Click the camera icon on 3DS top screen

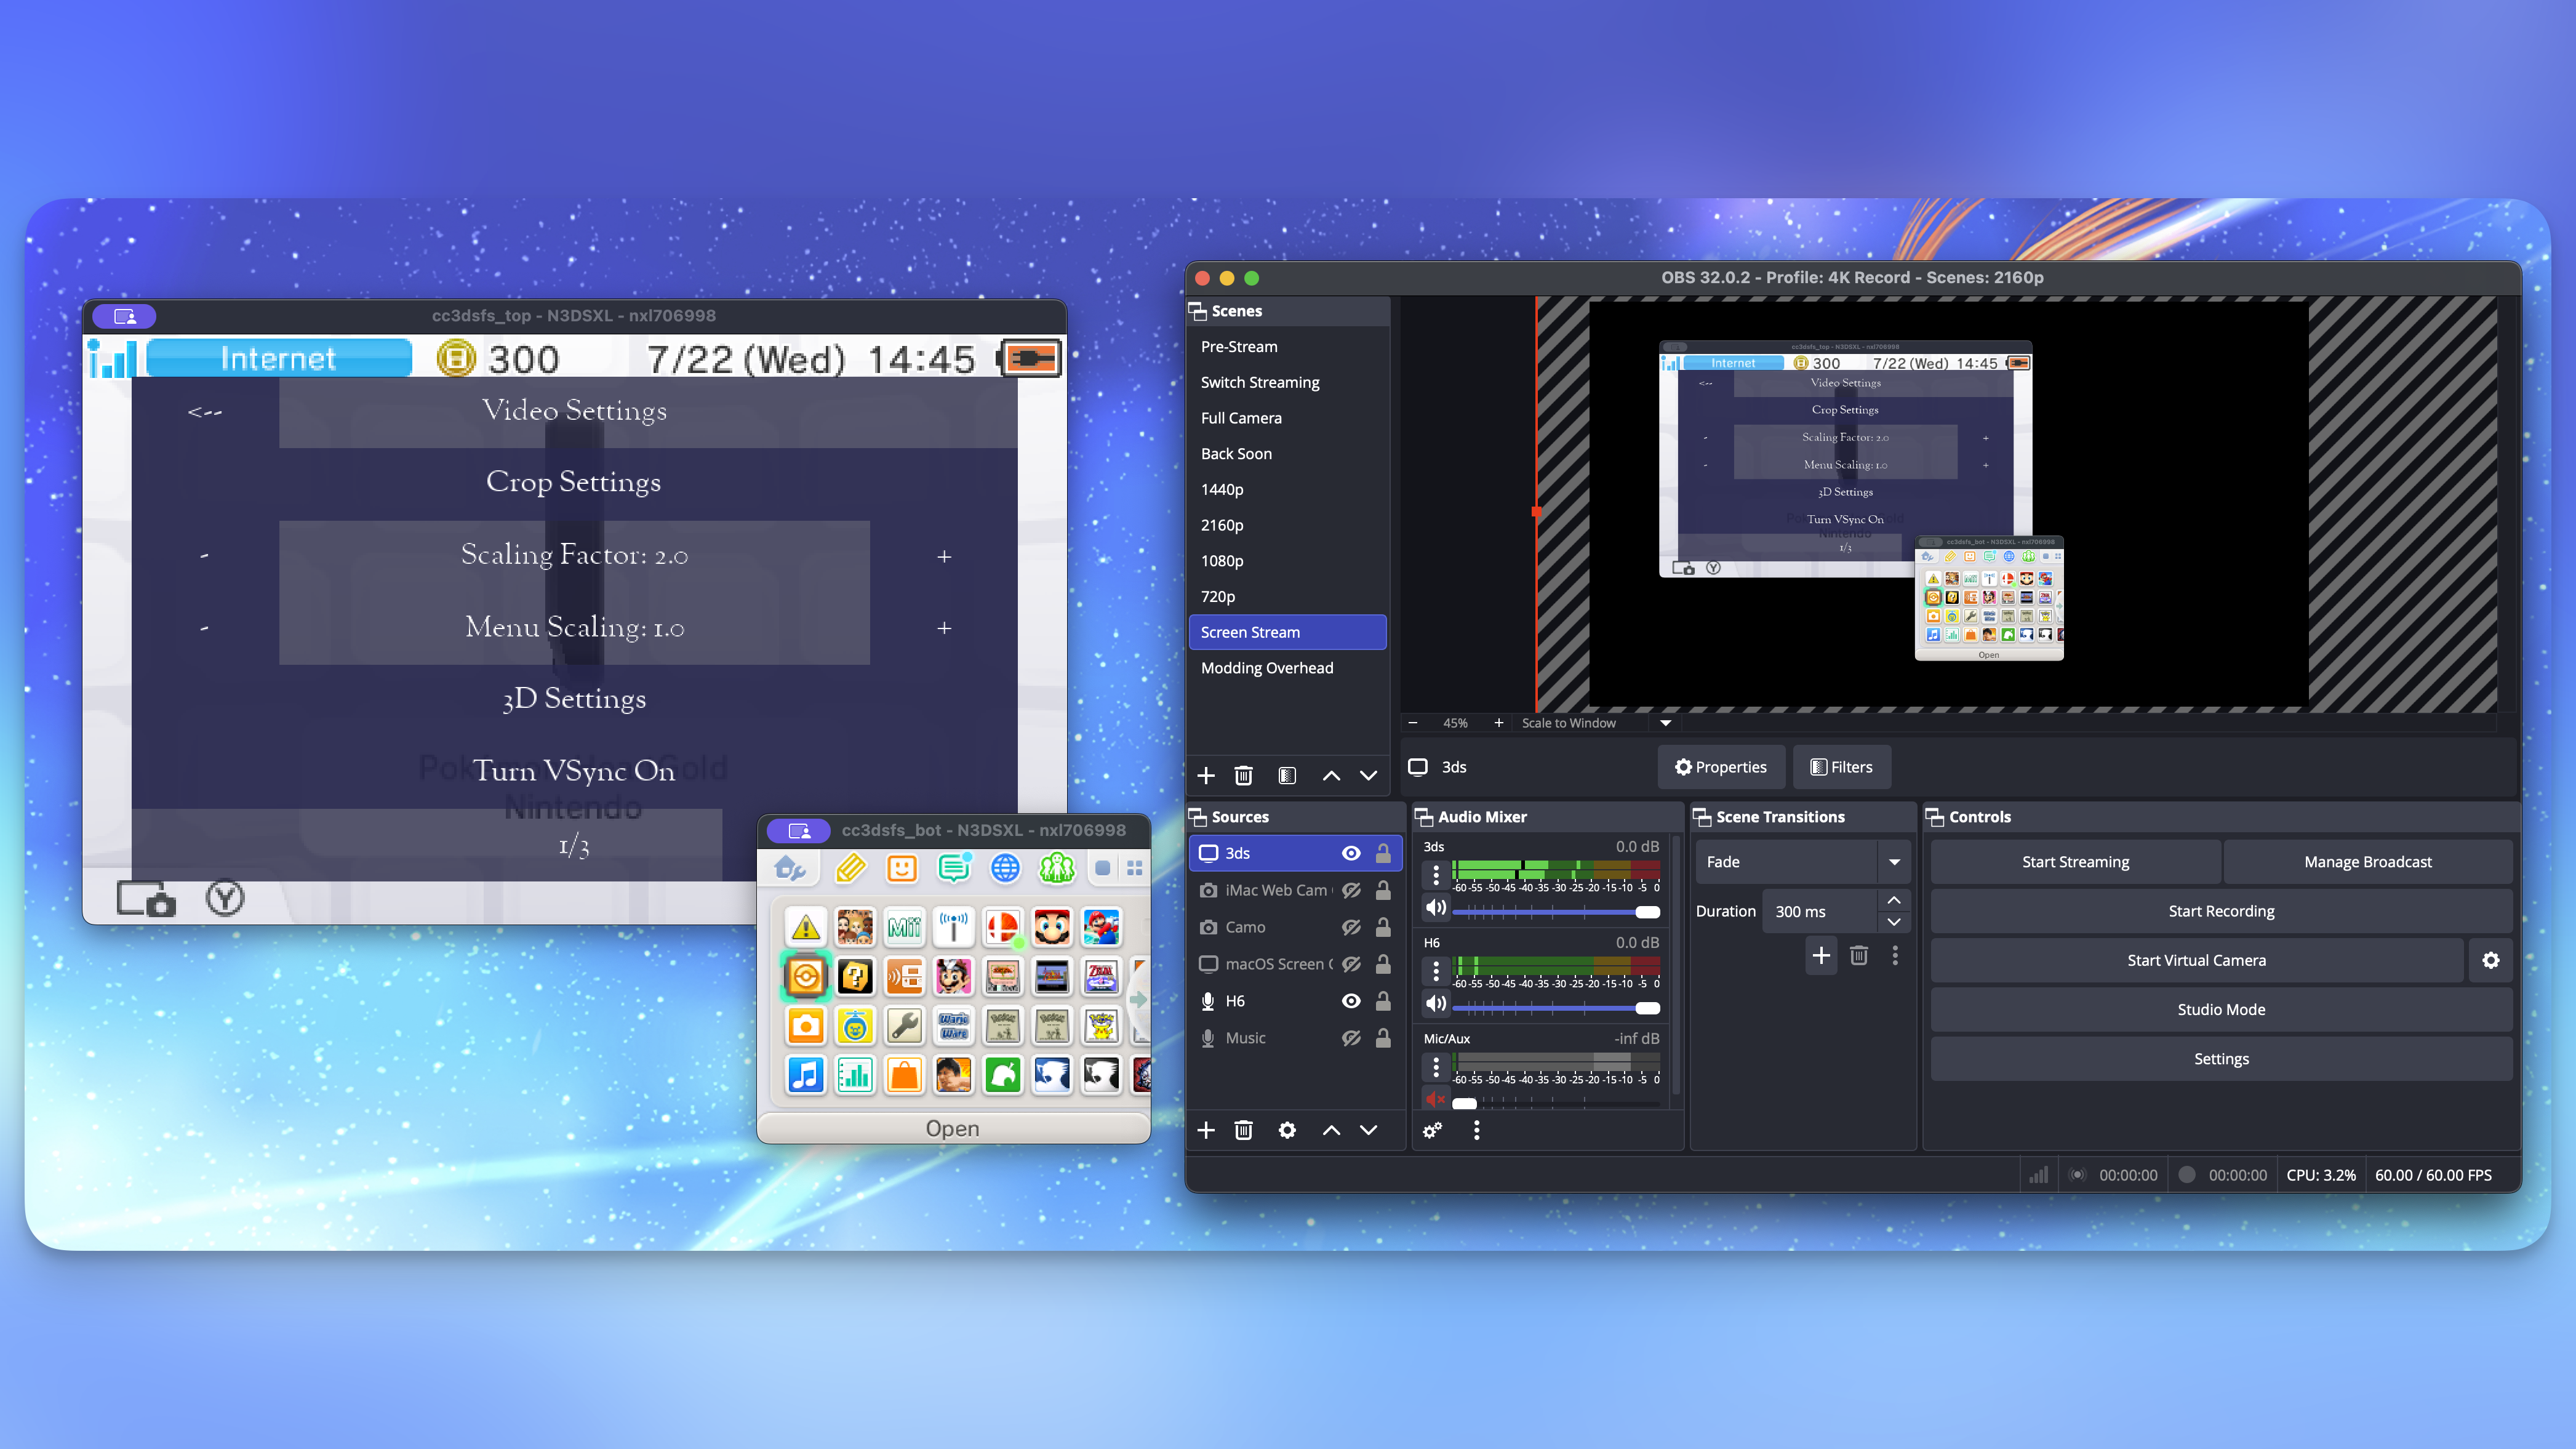coord(146,899)
